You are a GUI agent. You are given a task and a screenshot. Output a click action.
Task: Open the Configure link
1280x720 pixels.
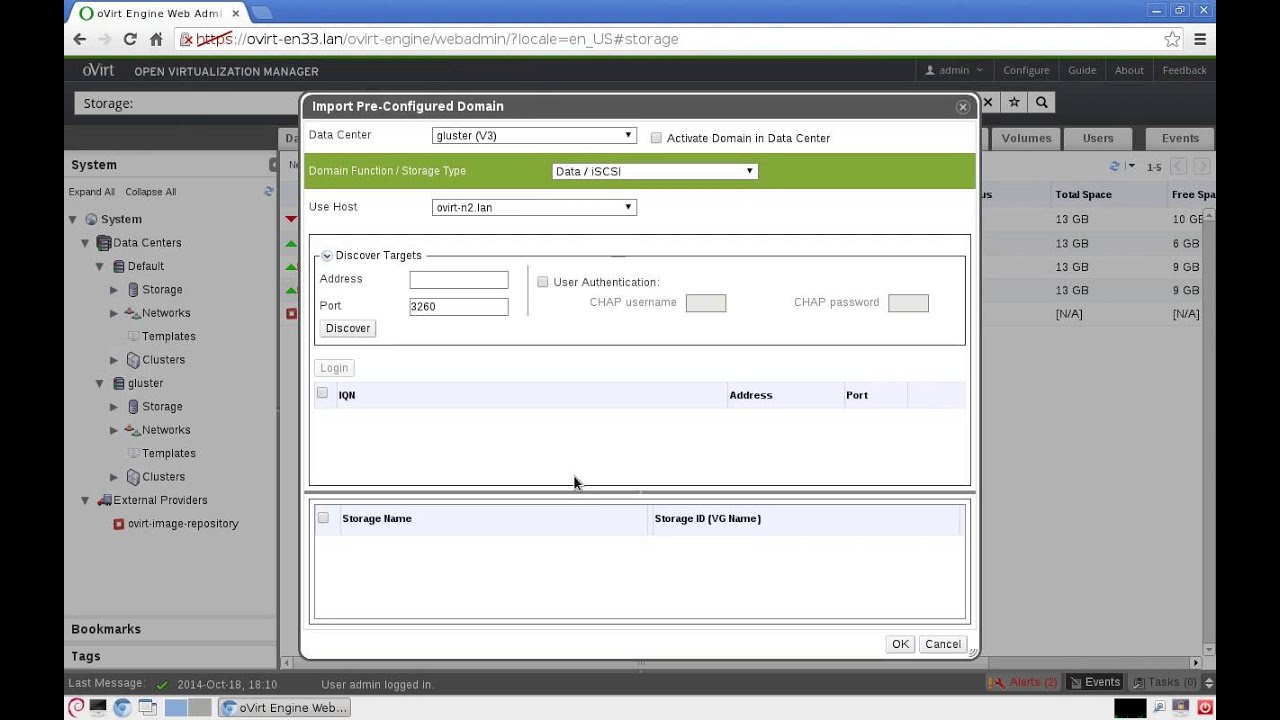tap(1026, 70)
